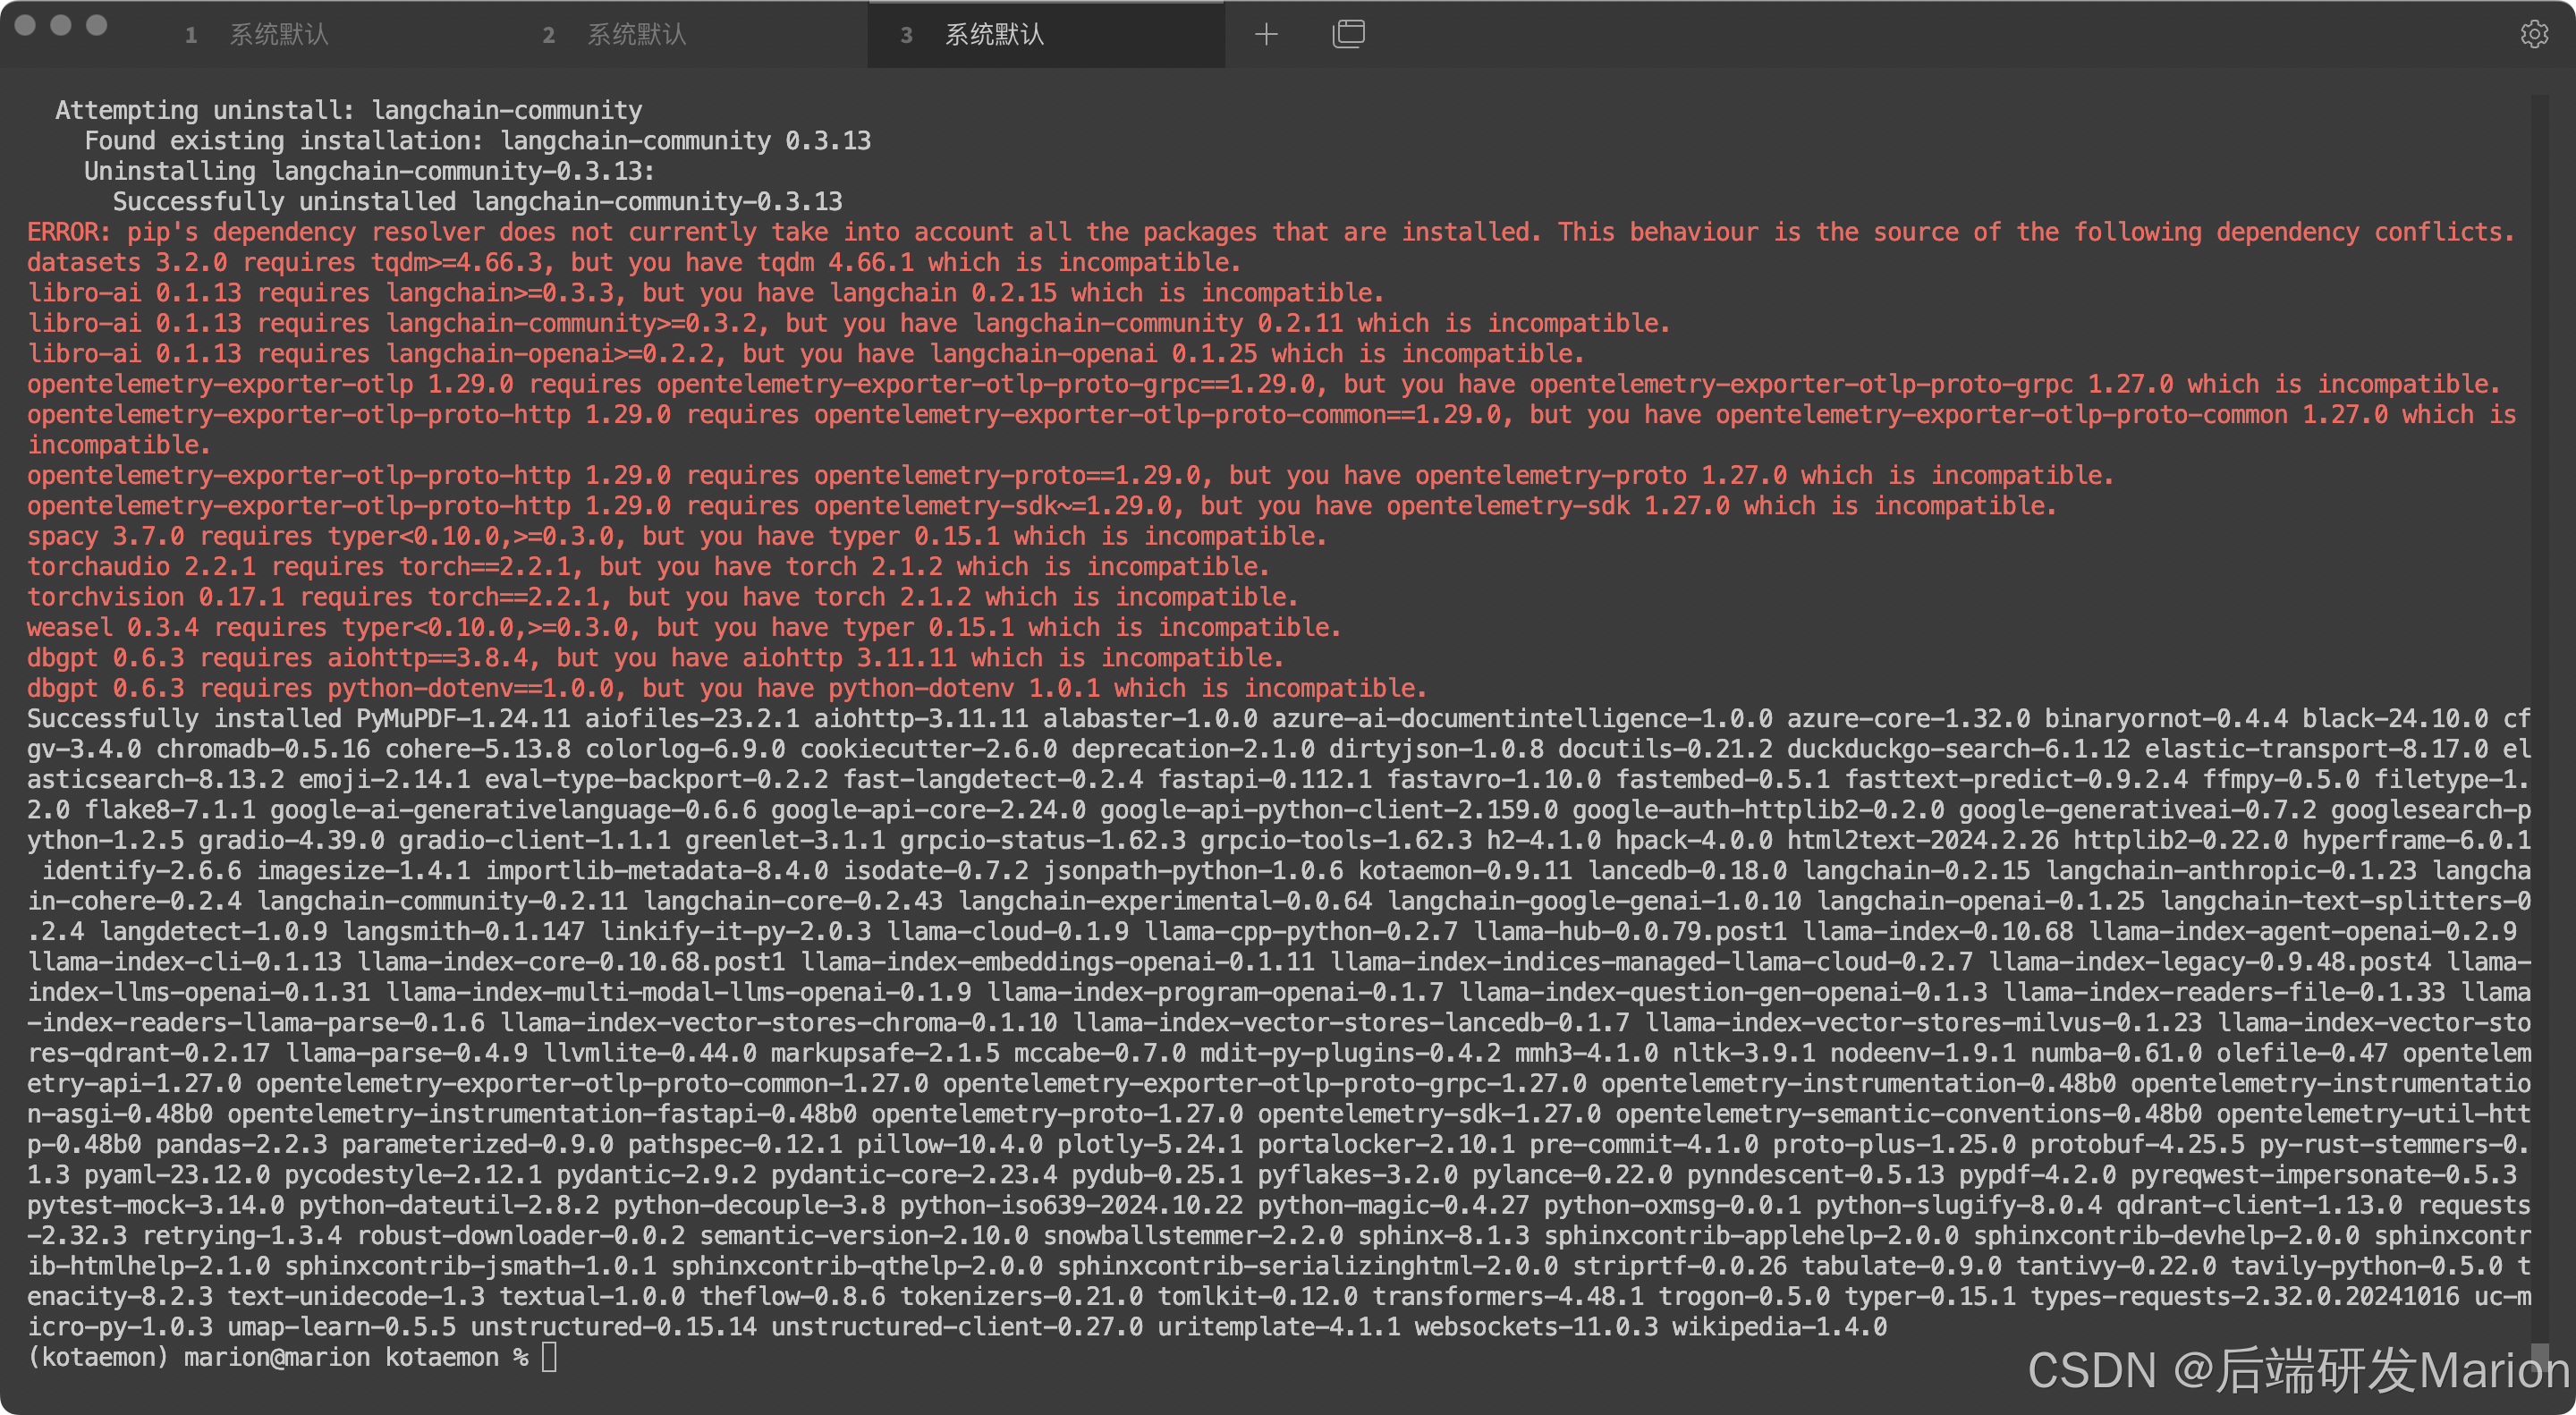This screenshot has height=1415, width=2576.
Task: Click 'torchaudio 2.2.1 requires torch==2.2.1' line
Action: 648,566
